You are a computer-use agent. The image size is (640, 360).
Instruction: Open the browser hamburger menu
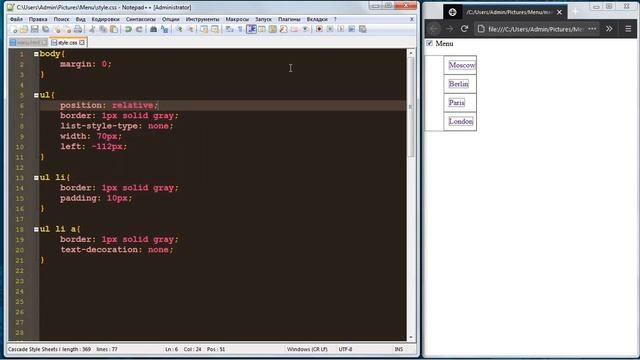click(628, 29)
